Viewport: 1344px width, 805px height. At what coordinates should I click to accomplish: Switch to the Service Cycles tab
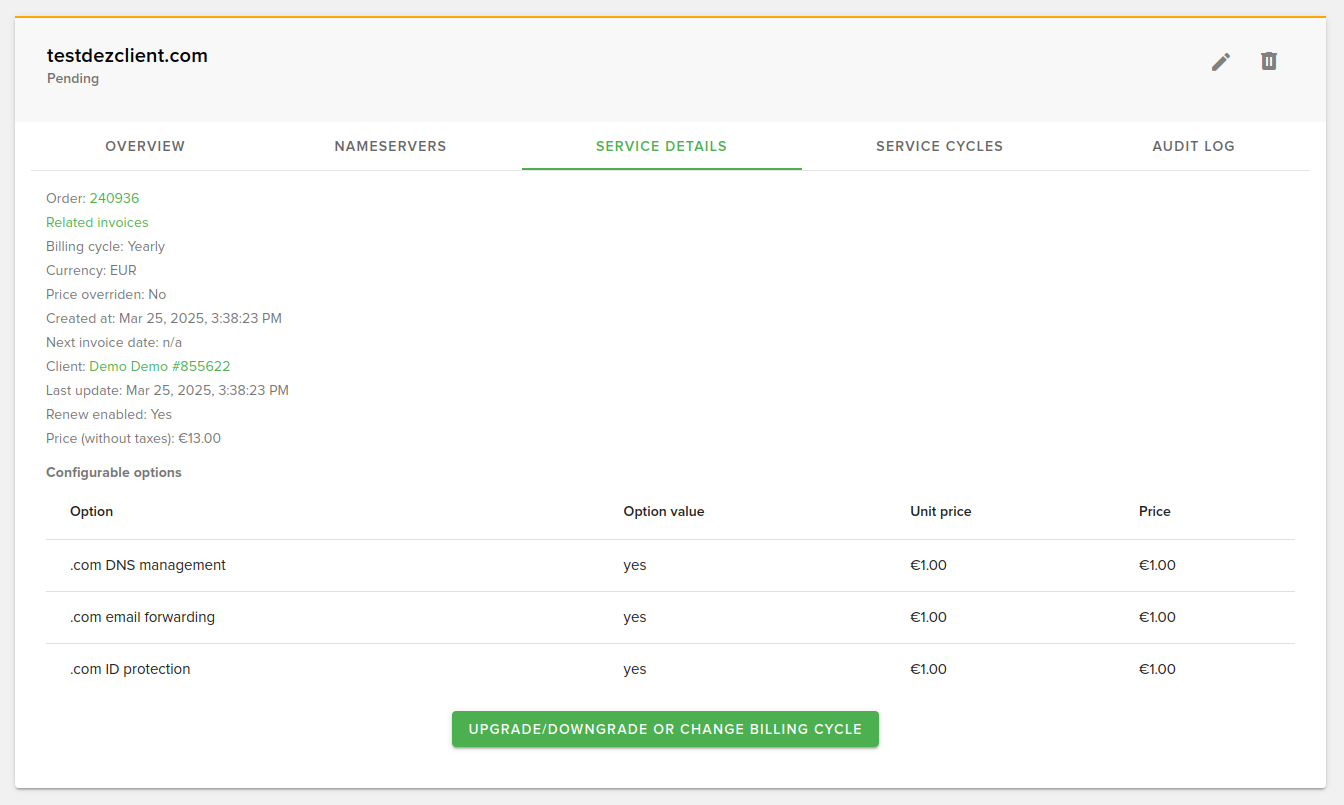click(x=939, y=146)
